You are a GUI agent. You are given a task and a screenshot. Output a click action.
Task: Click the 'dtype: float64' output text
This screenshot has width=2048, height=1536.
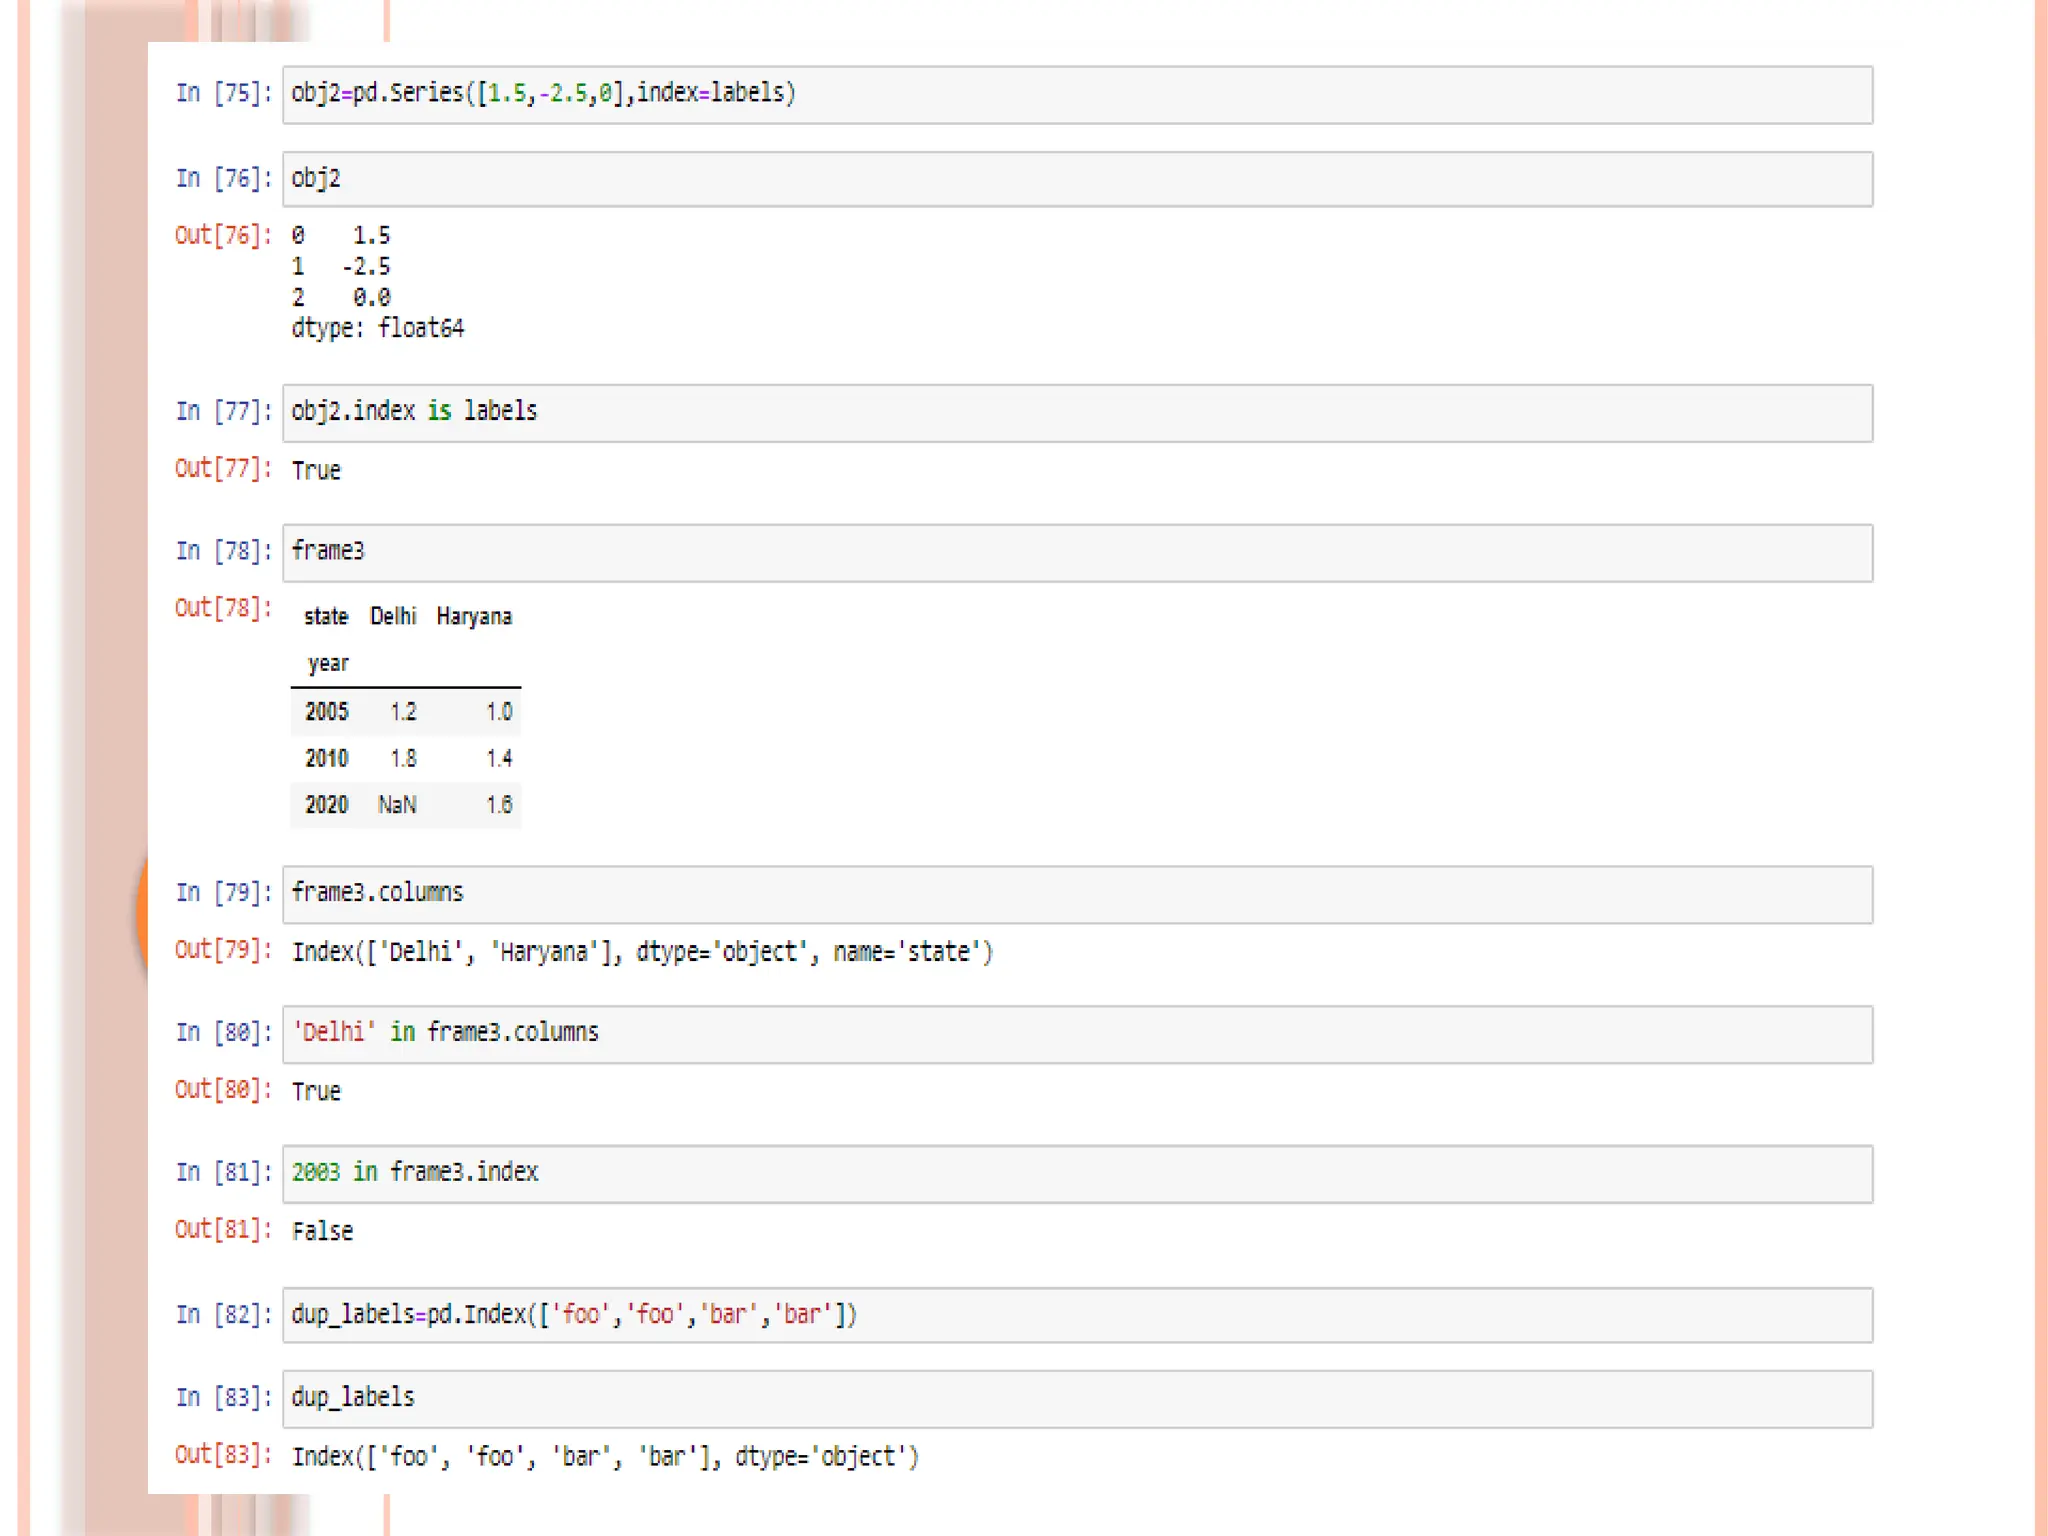pyautogui.click(x=378, y=329)
